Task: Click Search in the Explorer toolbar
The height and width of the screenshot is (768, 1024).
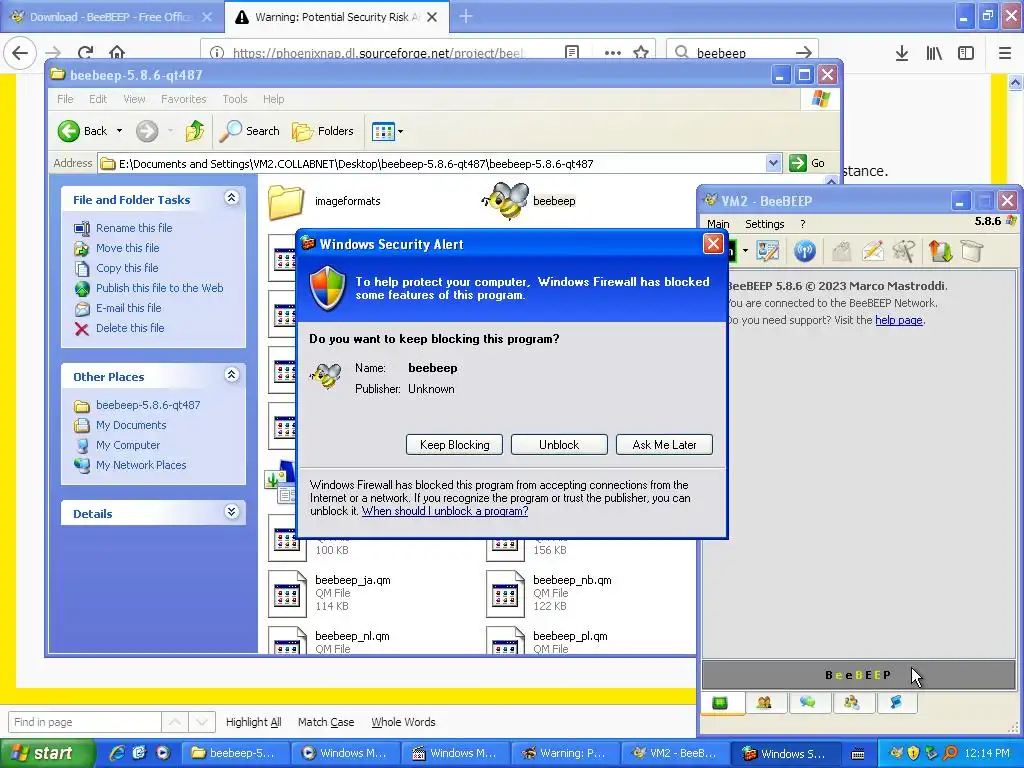Action: (249, 131)
